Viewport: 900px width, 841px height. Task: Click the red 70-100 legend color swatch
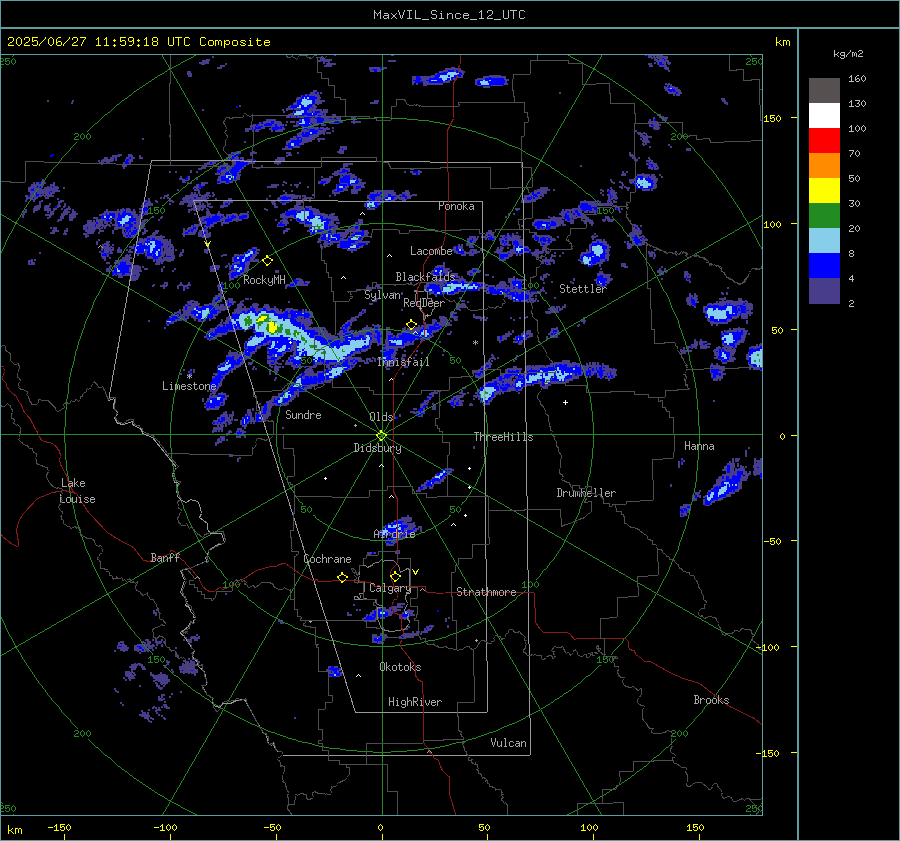tap(824, 141)
